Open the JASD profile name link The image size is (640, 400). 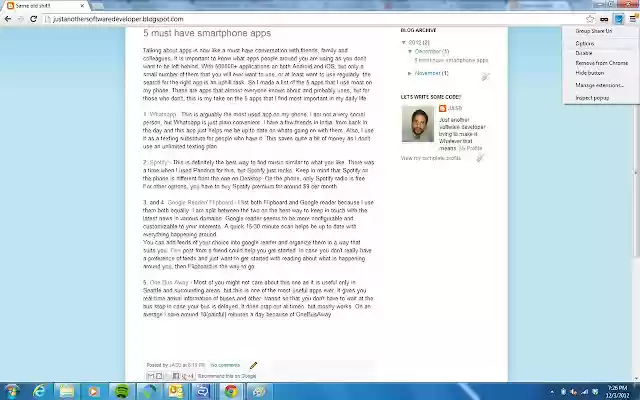(455, 108)
